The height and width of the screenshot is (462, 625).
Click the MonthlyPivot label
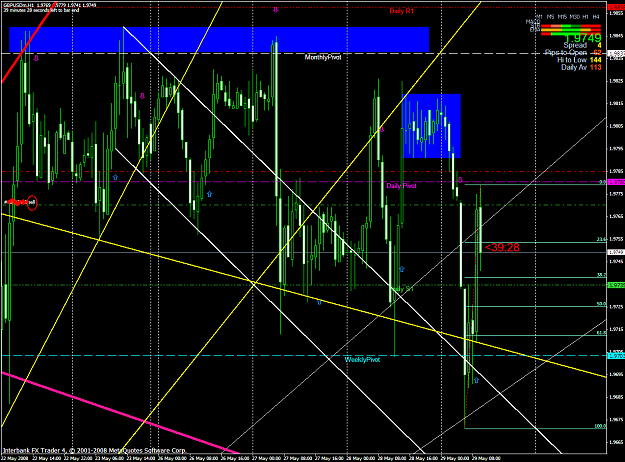(x=323, y=57)
